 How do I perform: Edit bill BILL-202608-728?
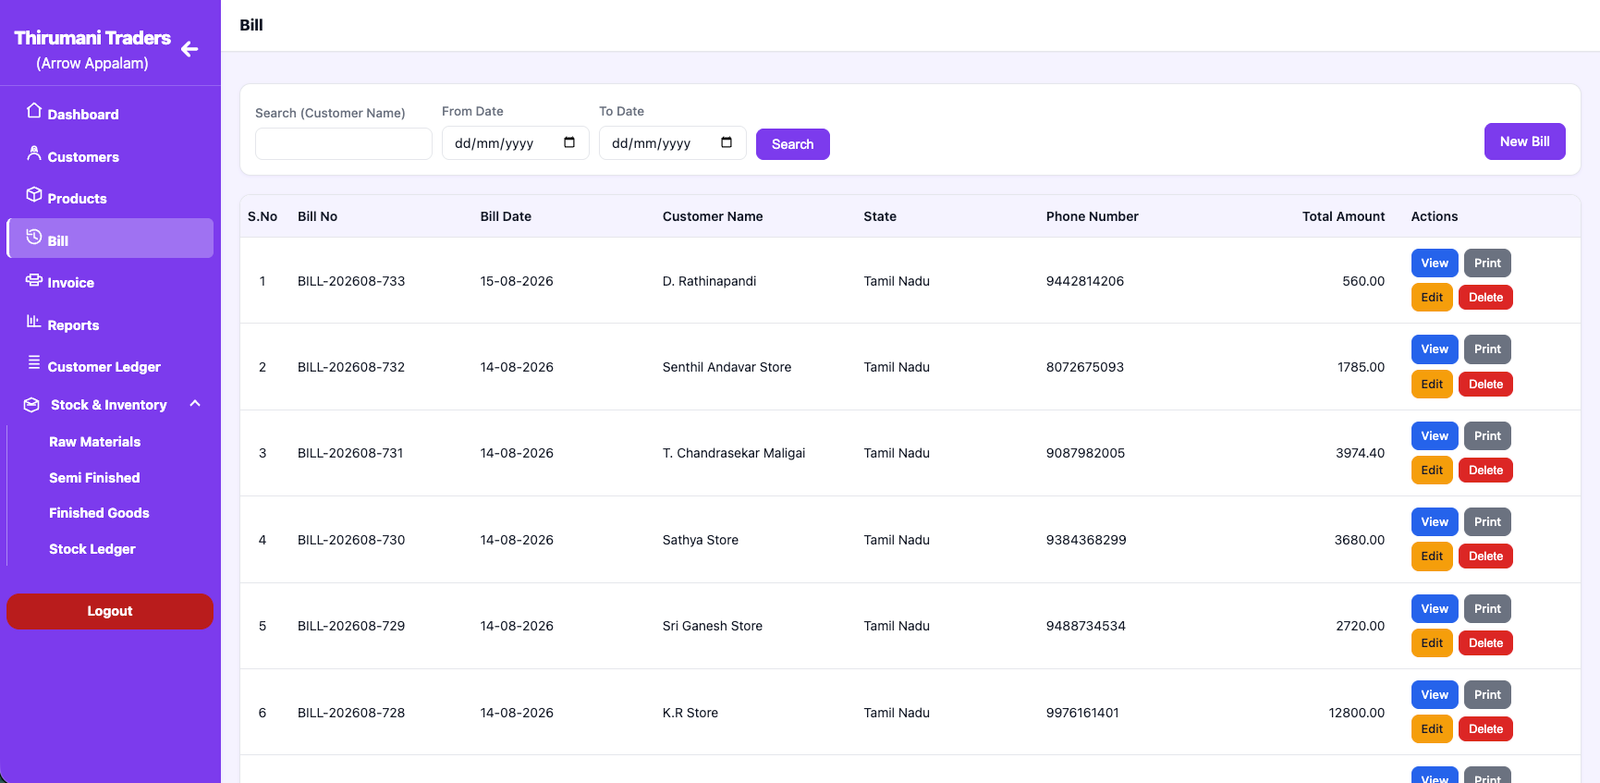1432,729
